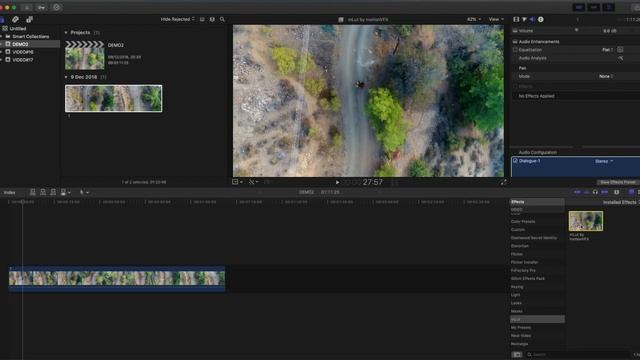Append clip to storyline icon
This screenshot has height=360, width=640.
tap(53, 192)
